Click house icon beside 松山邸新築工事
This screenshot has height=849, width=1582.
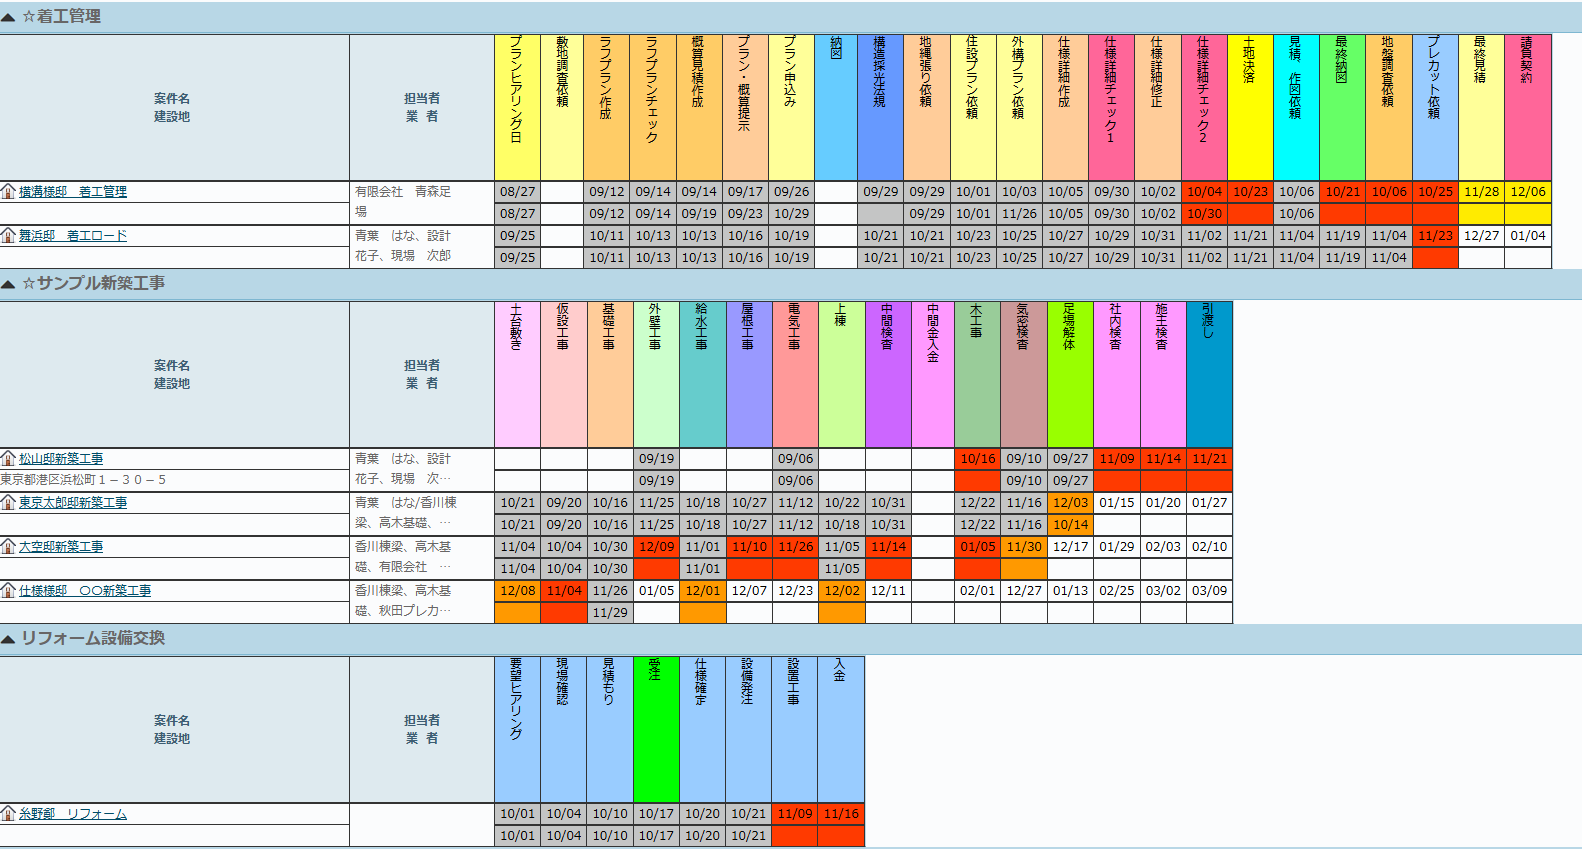coord(8,459)
